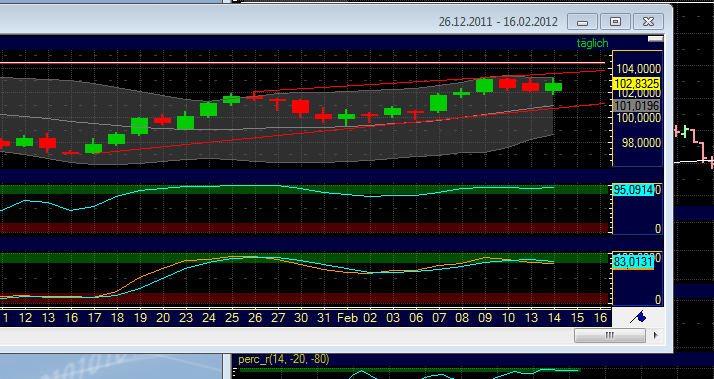Click date 16 at the axis end
The height and width of the screenshot is (379, 714).
[601, 318]
